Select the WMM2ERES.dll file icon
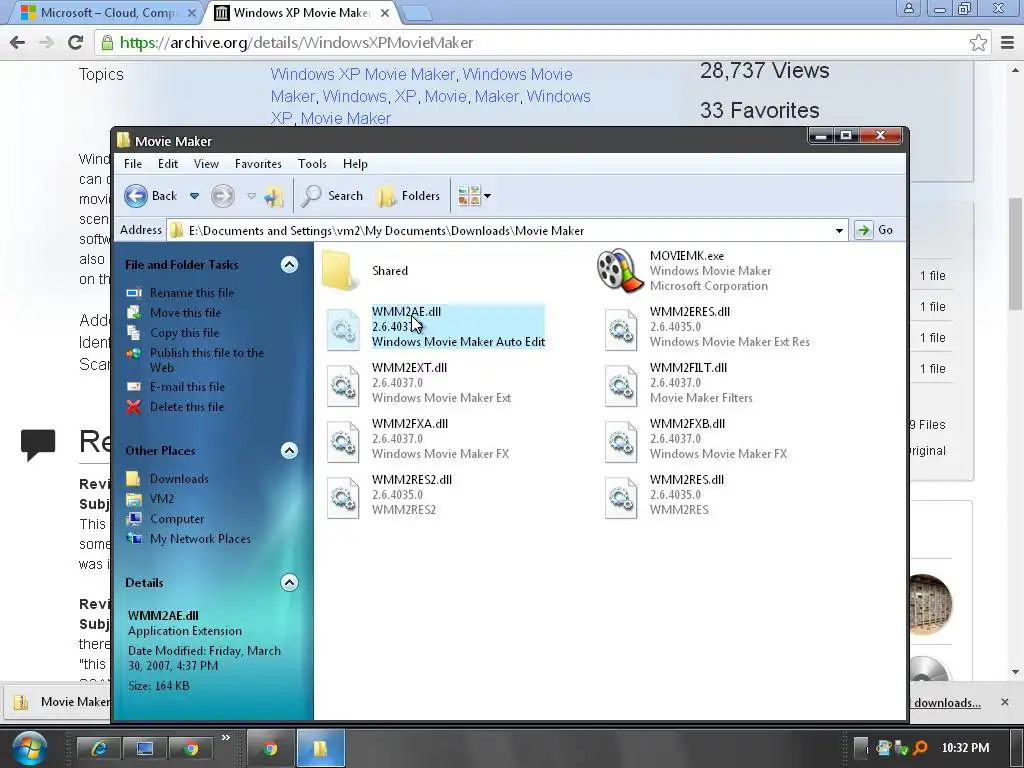The height and width of the screenshot is (768, 1024). (x=620, y=329)
